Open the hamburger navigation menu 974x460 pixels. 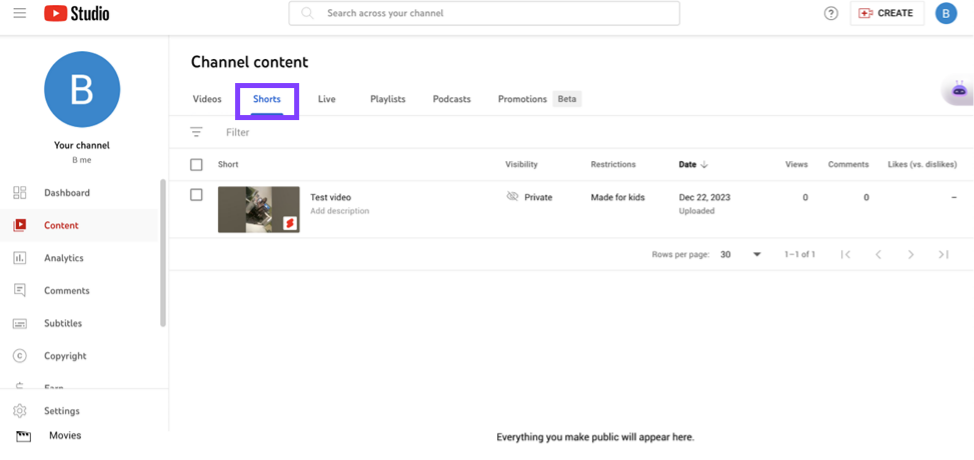tap(20, 13)
